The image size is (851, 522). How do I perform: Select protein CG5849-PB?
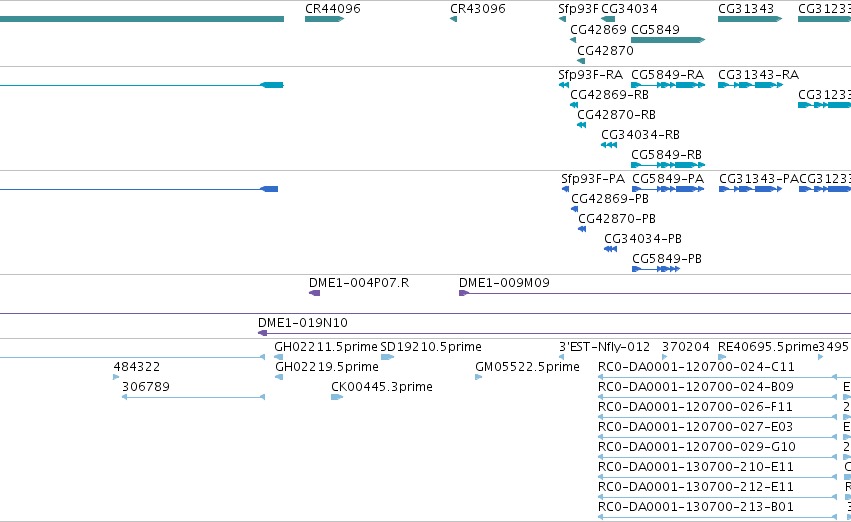coord(656,269)
